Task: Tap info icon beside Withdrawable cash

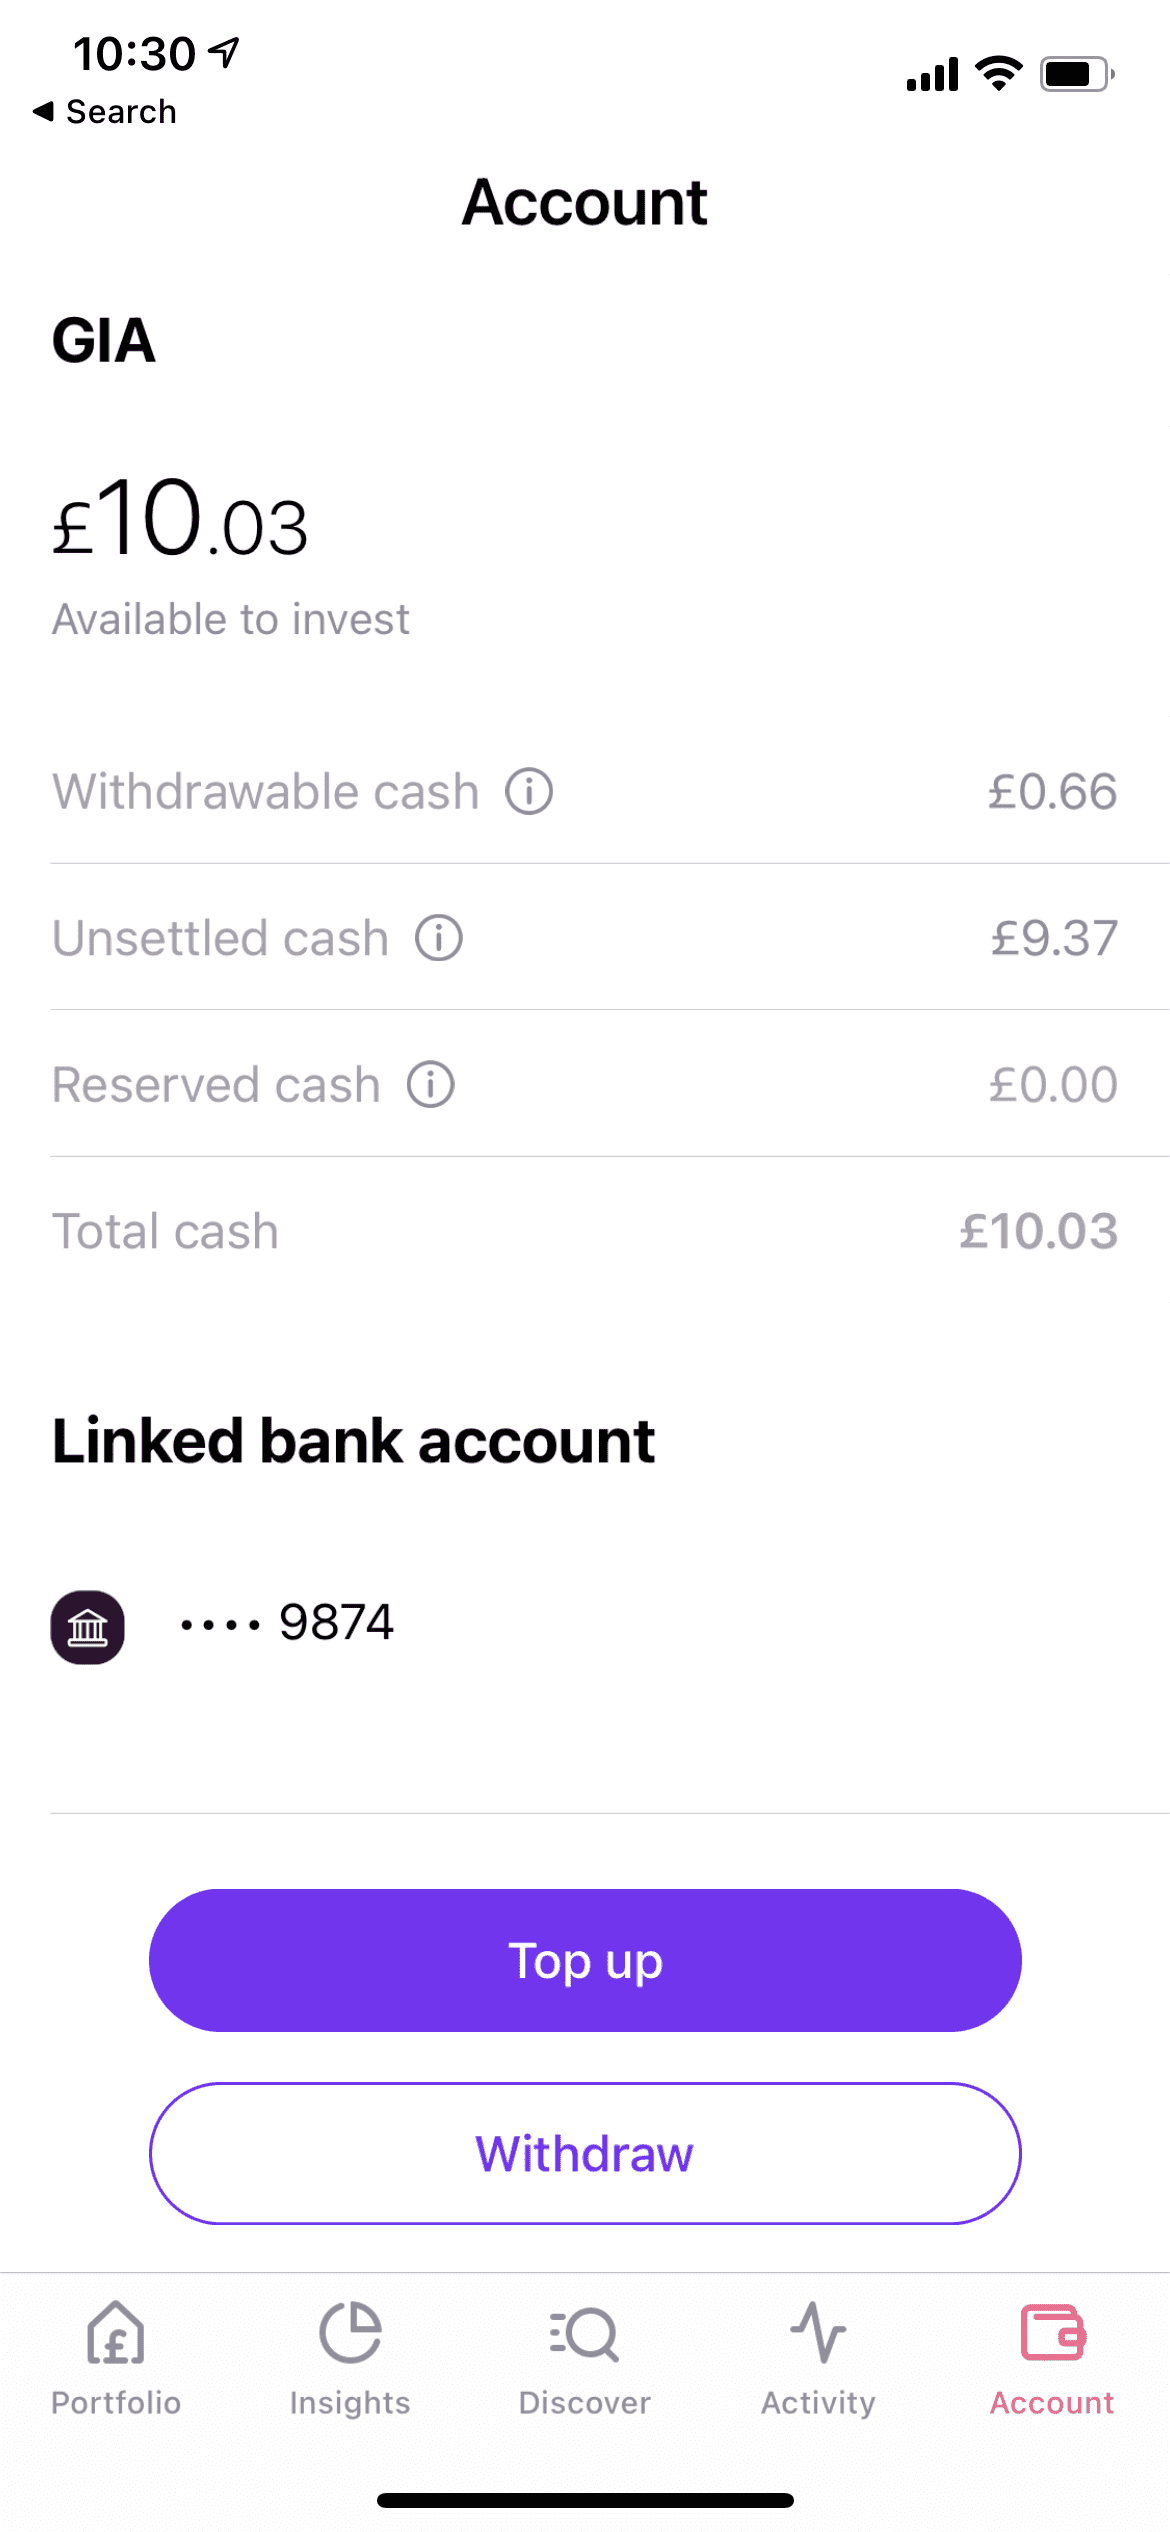Action: 529,792
